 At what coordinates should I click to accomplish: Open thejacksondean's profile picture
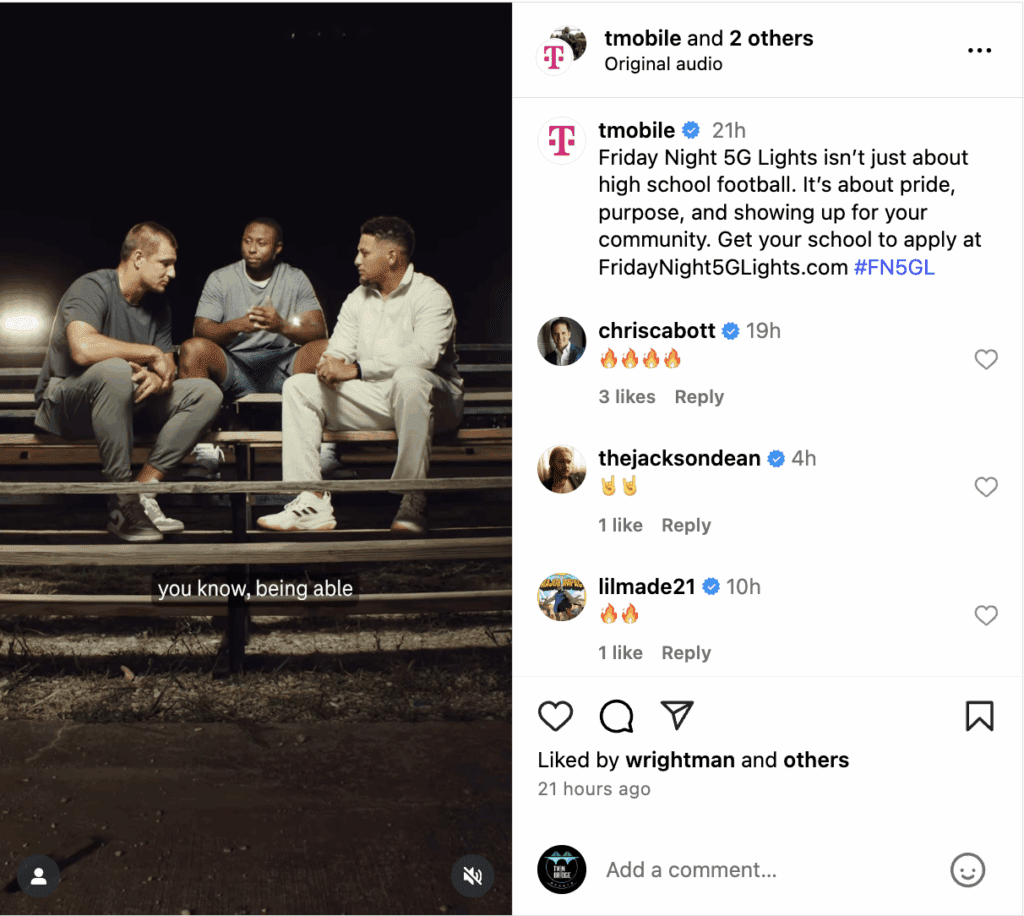pos(562,469)
